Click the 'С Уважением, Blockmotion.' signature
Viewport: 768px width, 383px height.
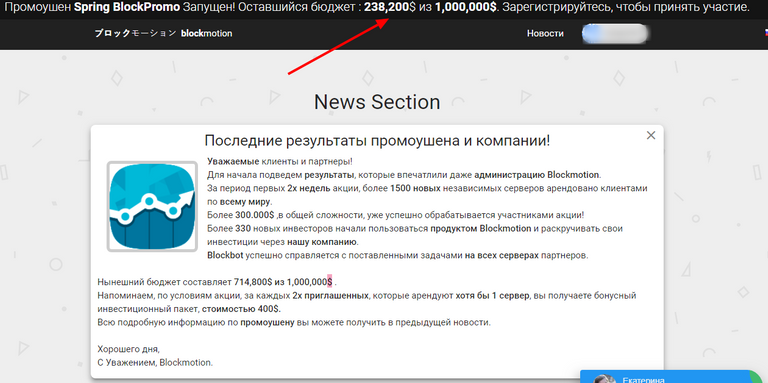click(x=155, y=363)
